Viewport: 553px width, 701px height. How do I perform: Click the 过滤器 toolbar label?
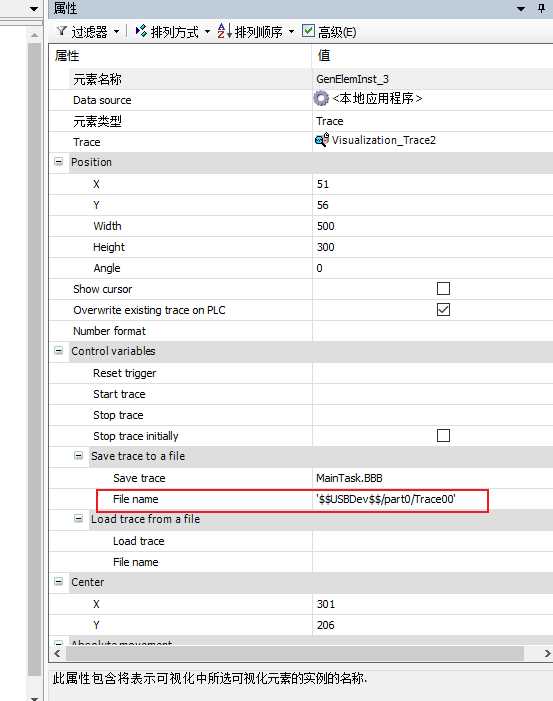pos(89,32)
